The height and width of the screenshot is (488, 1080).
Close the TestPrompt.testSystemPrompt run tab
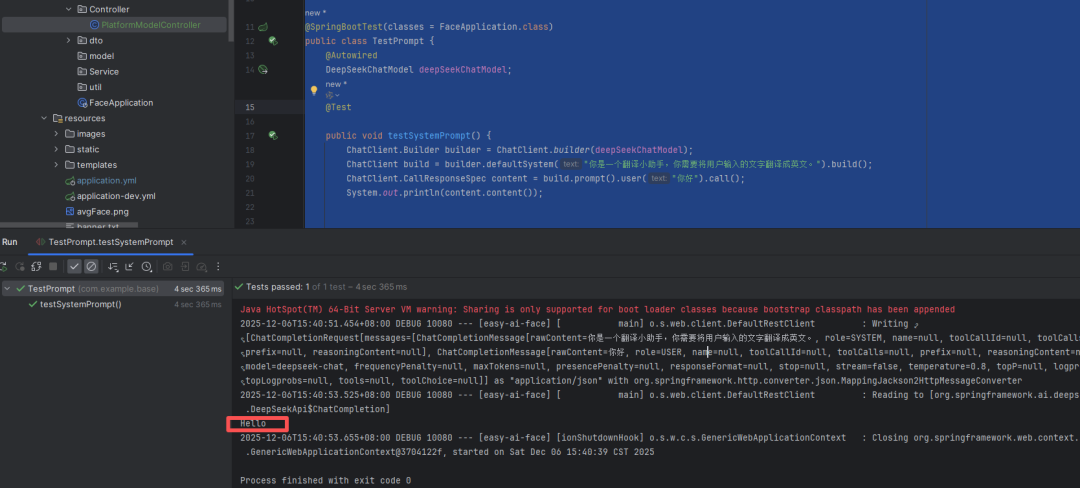pyautogui.click(x=186, y=242)
